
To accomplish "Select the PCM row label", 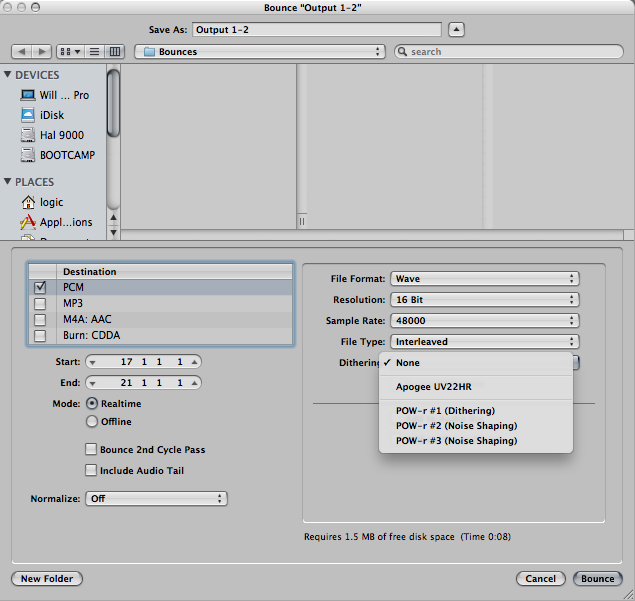I will [x=73, y=287].
